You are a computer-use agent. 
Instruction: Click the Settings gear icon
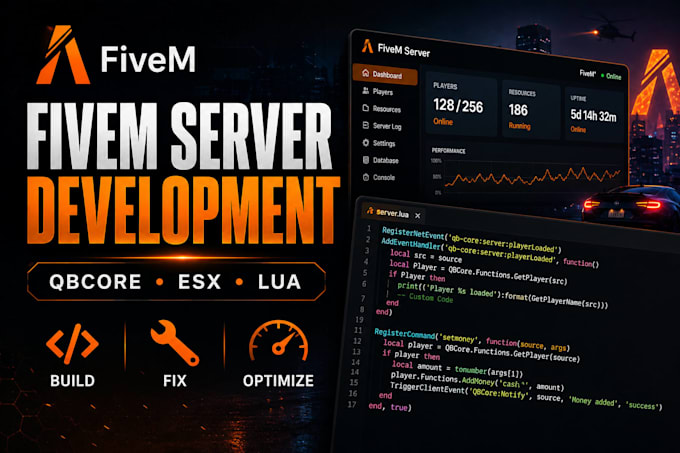366,143
